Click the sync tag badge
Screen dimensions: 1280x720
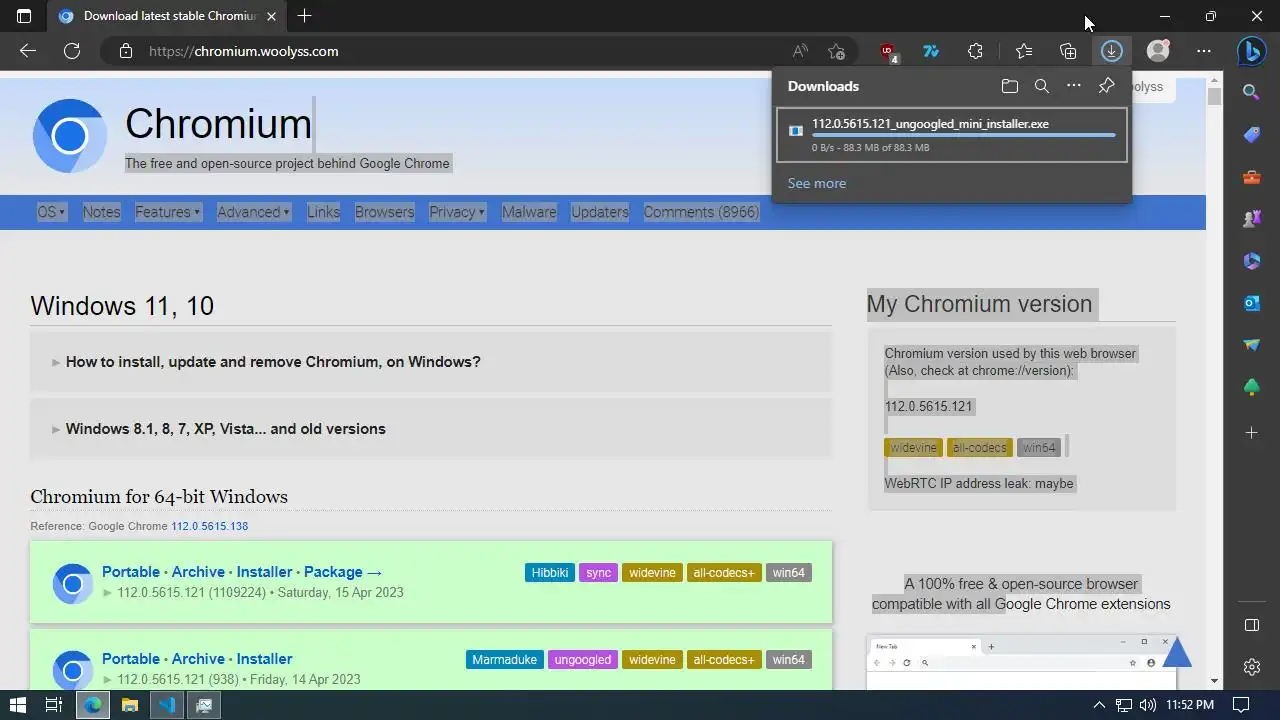coord(598,573)
